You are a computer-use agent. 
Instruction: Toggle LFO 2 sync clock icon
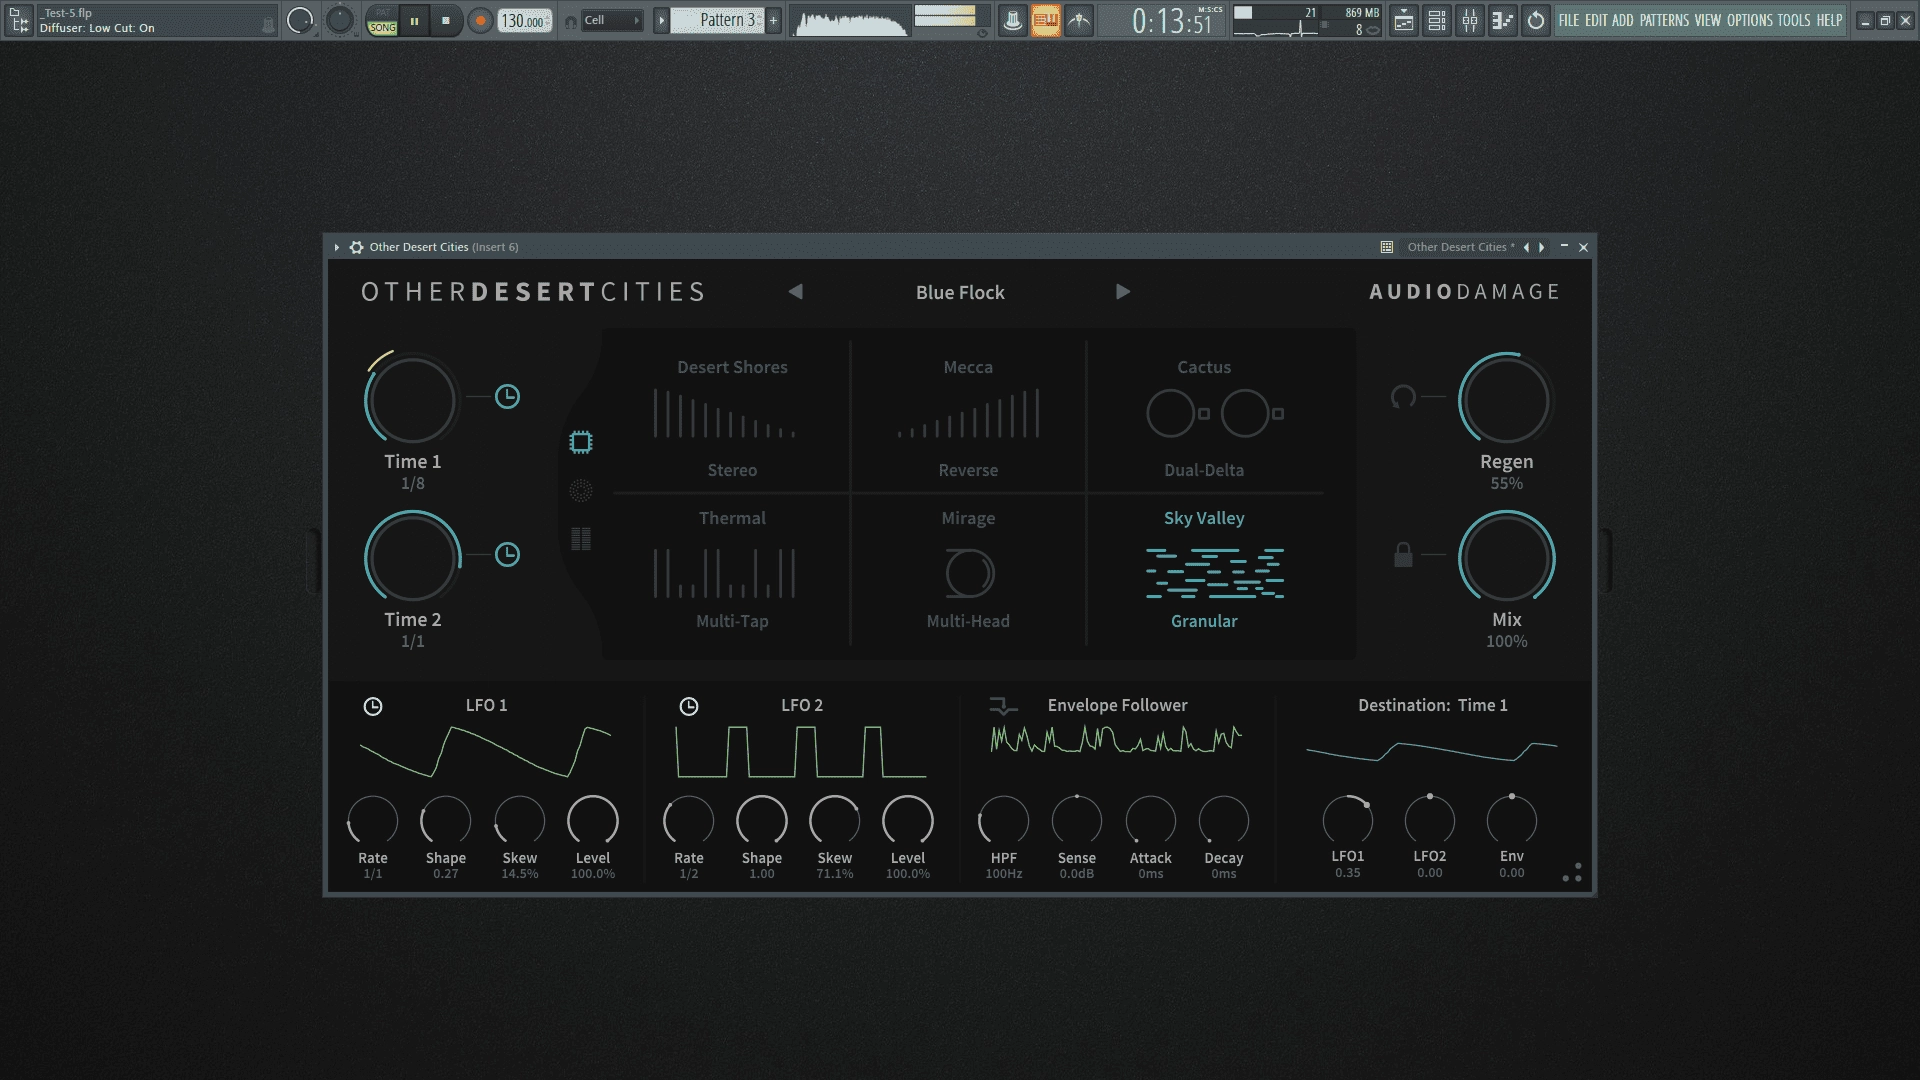click(689, 707)
